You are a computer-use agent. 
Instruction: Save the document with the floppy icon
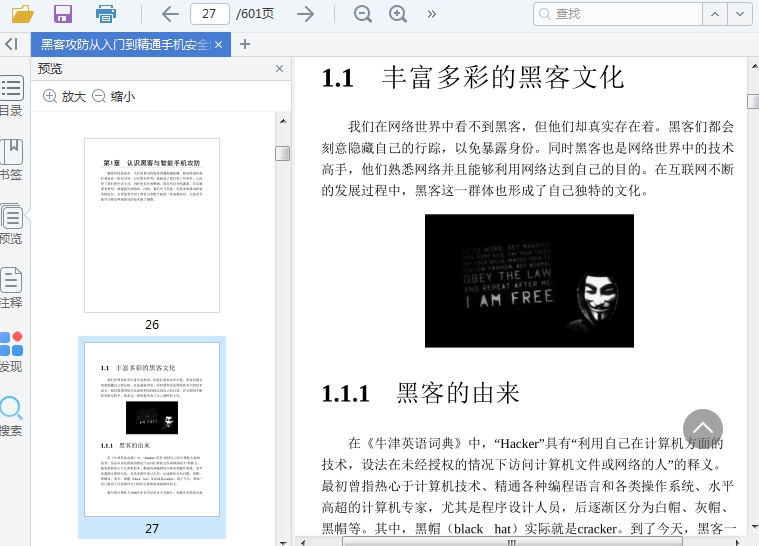tap(63, 14)
